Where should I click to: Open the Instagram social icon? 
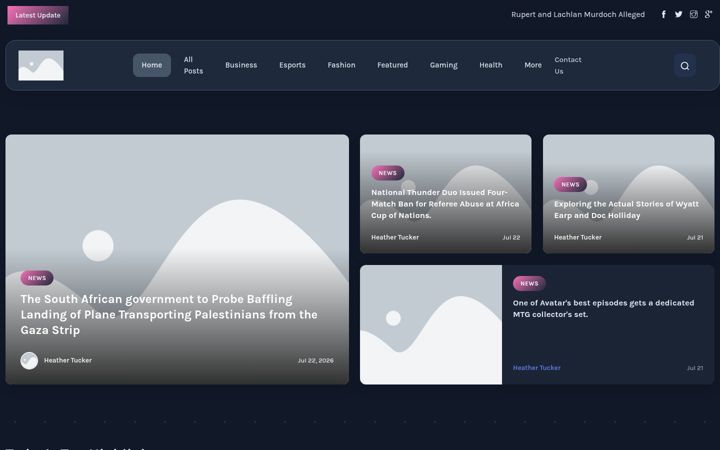(694, 14)
